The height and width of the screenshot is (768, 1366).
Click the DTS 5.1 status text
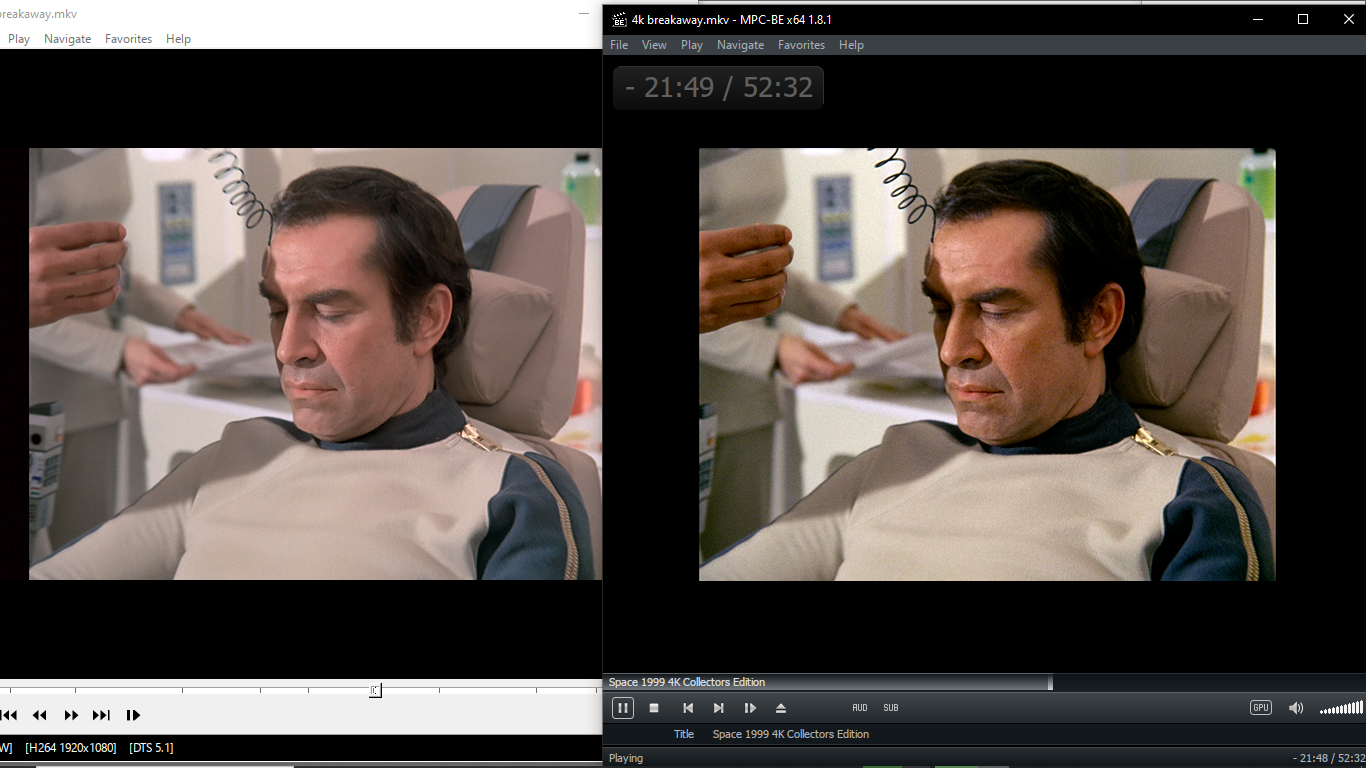151,748
